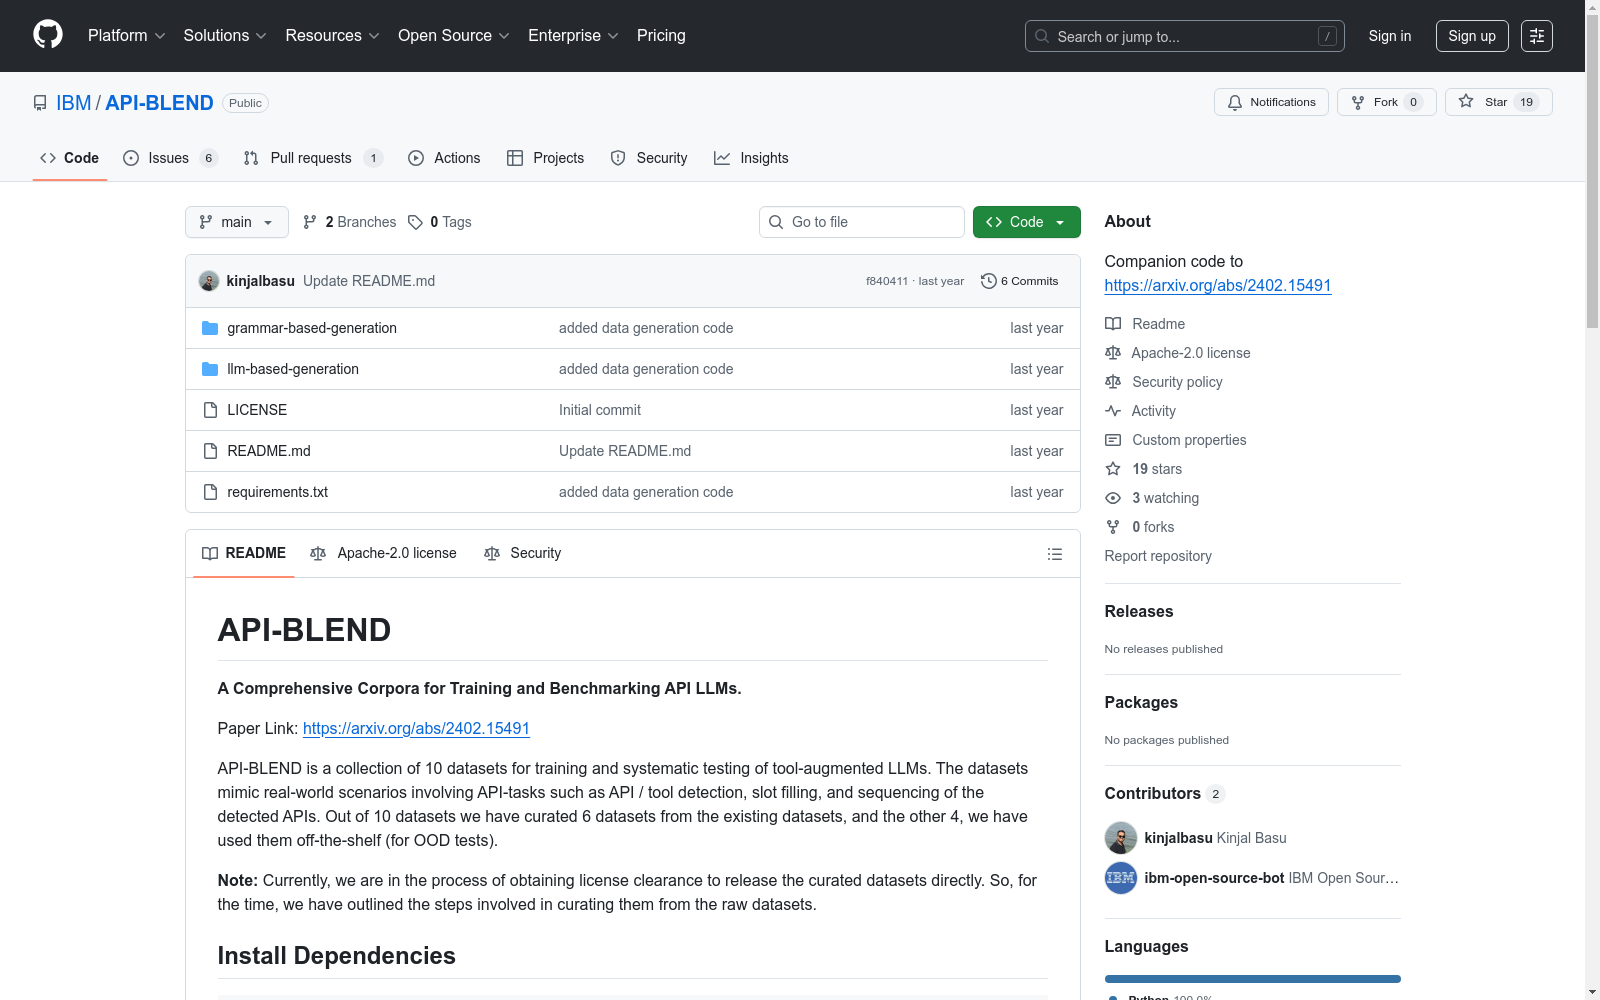Viewport: 1600px width, 1000px height.
Task: Open the Projects tab
Action: pos(546,158)
